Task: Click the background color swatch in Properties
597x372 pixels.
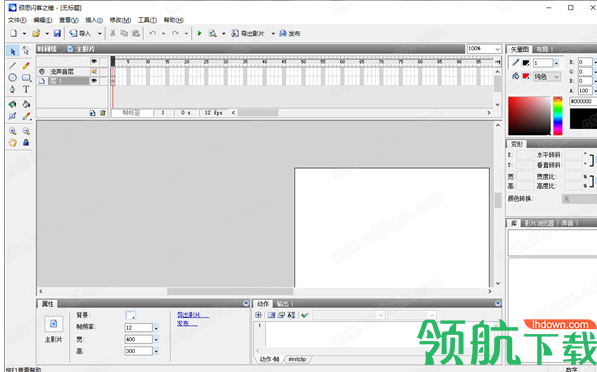Action: coord(130,315)
